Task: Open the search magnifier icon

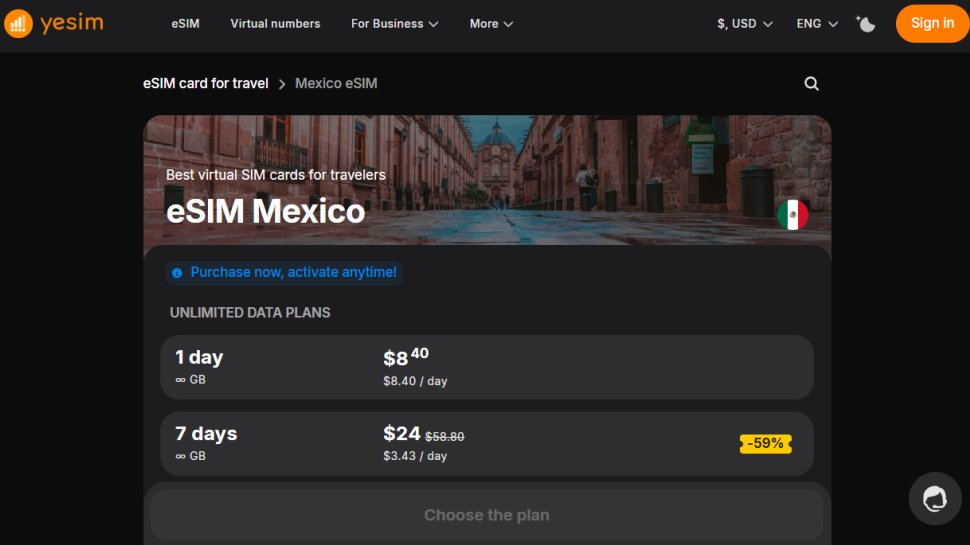Action: [x=811, y=84]
